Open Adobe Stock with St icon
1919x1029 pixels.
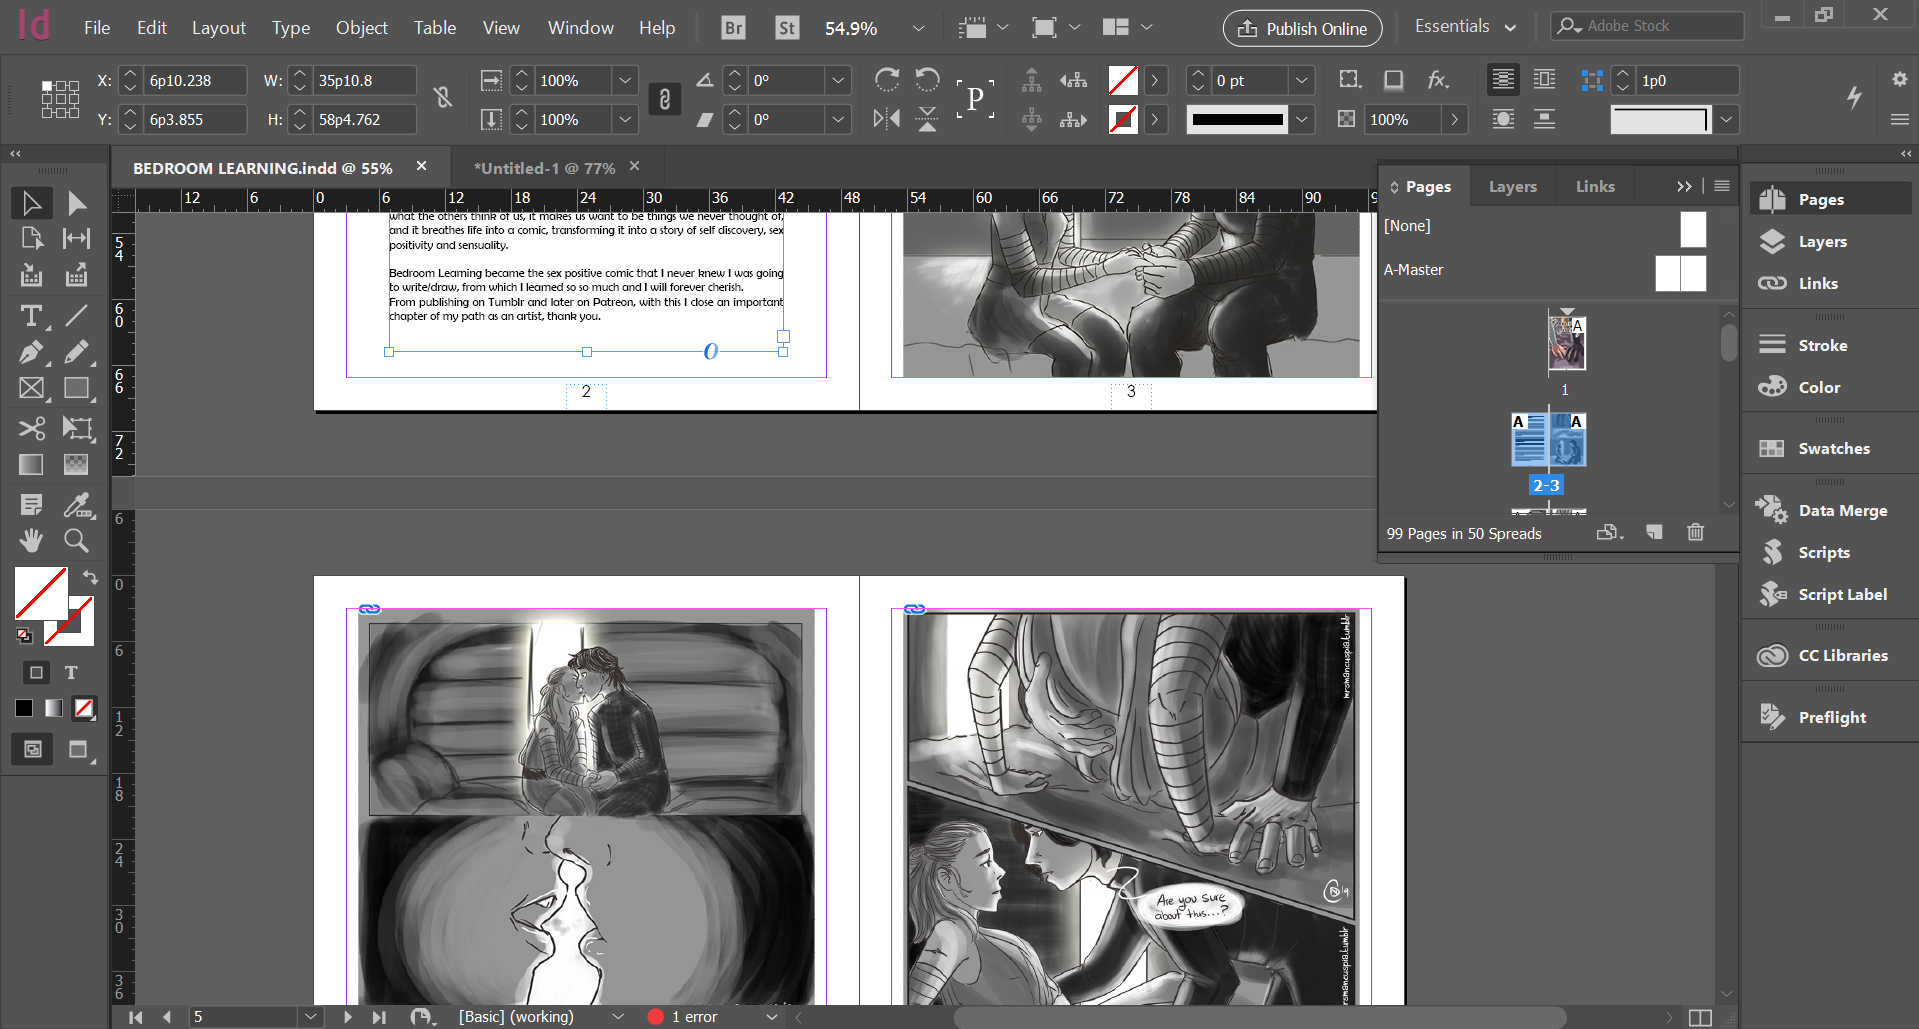click(787, 28)
